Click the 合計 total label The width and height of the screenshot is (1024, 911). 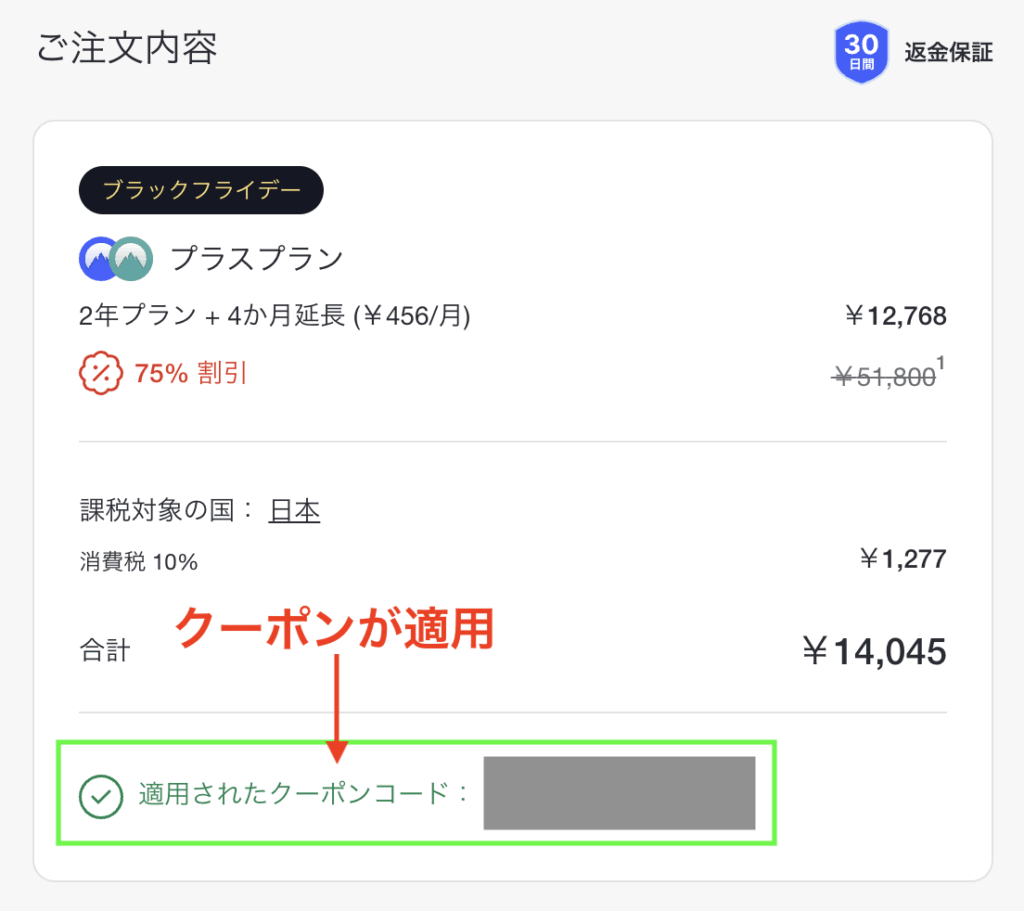(104, 652)
